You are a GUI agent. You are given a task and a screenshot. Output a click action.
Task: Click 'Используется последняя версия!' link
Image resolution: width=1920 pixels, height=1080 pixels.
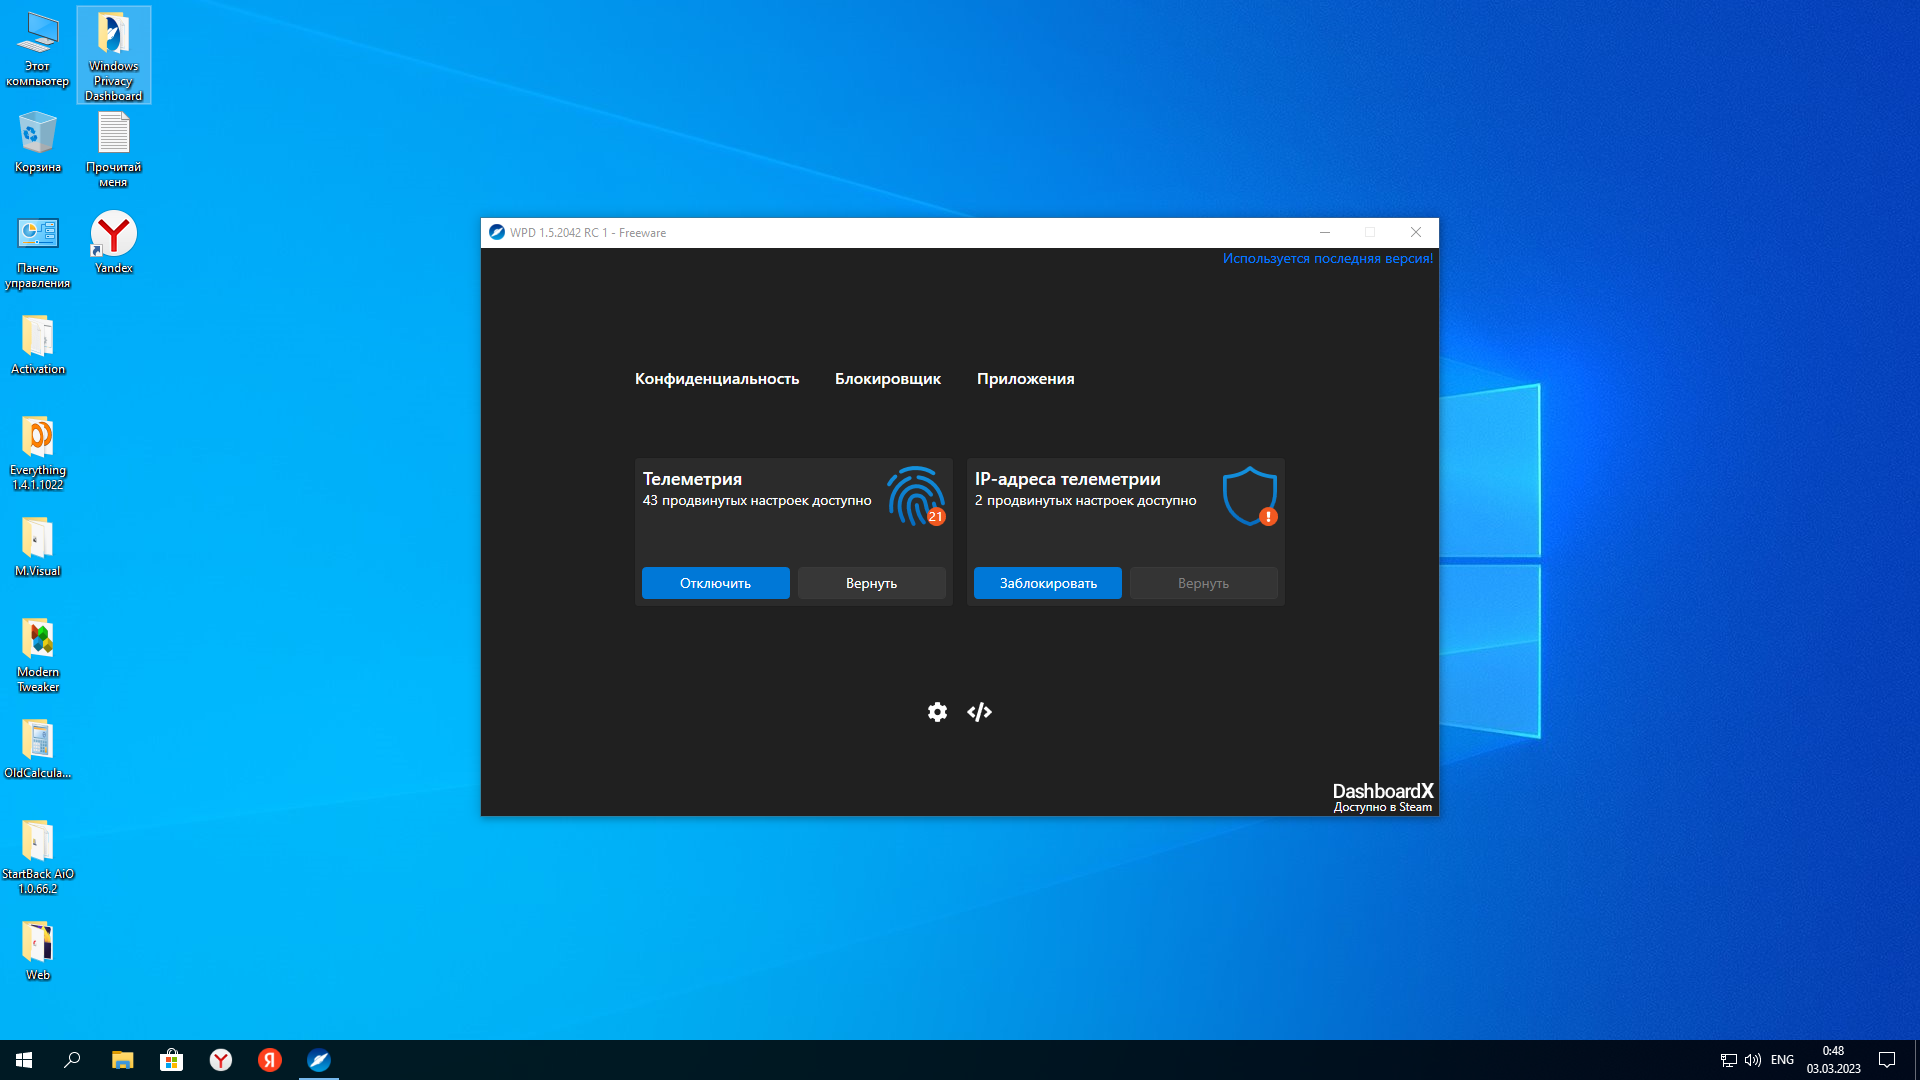(1327, 259)
